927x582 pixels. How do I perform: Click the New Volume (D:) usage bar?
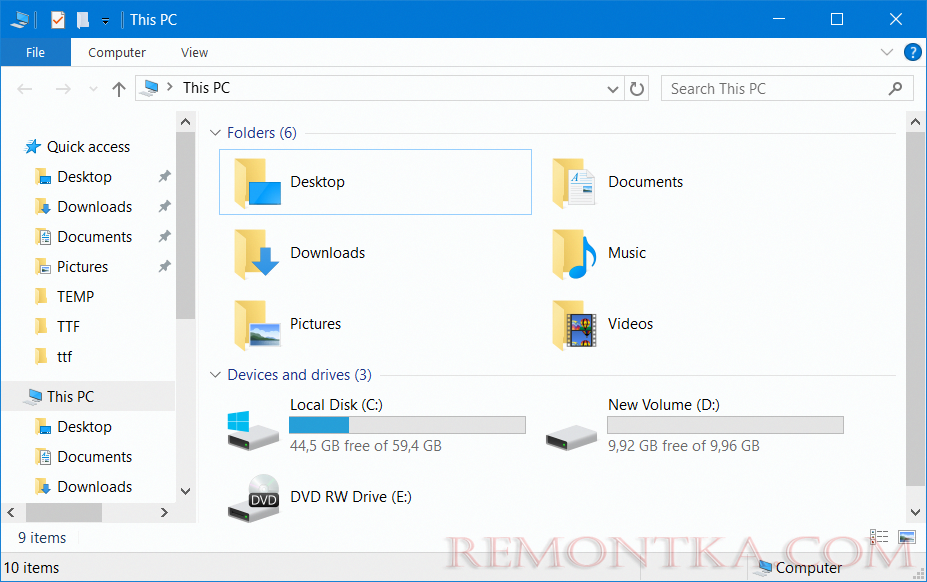coord(725,425)
